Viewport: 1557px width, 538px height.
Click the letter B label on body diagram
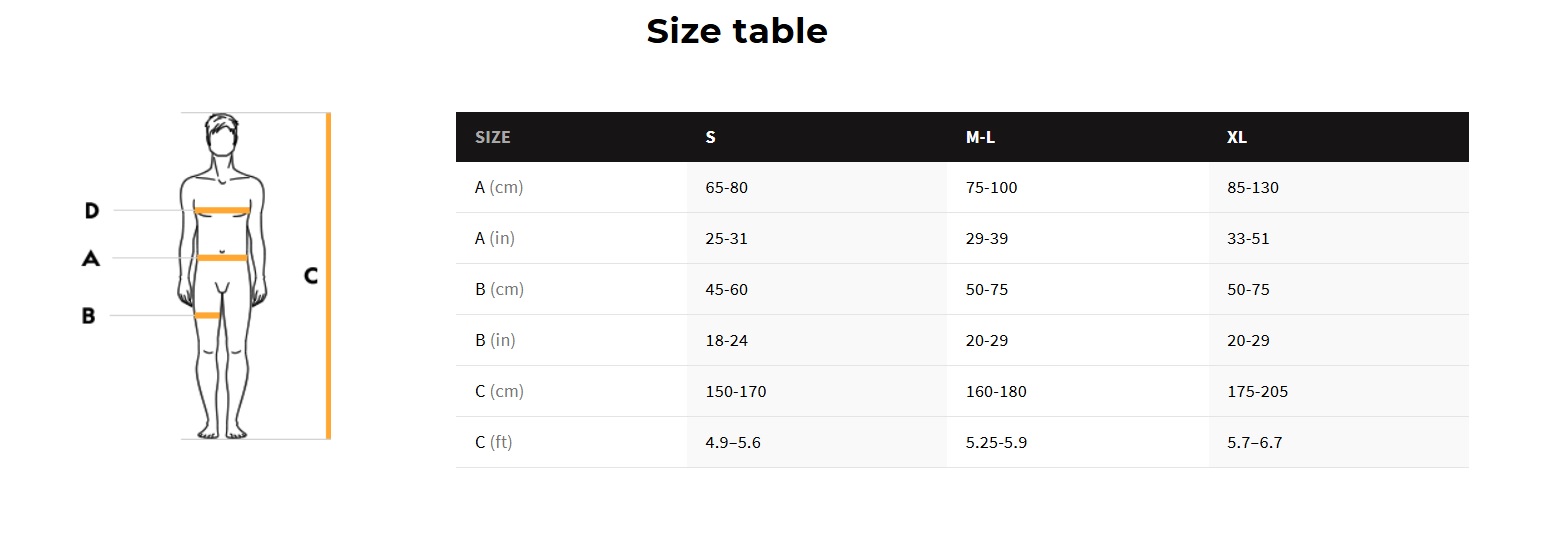click(x=88, y=315)
